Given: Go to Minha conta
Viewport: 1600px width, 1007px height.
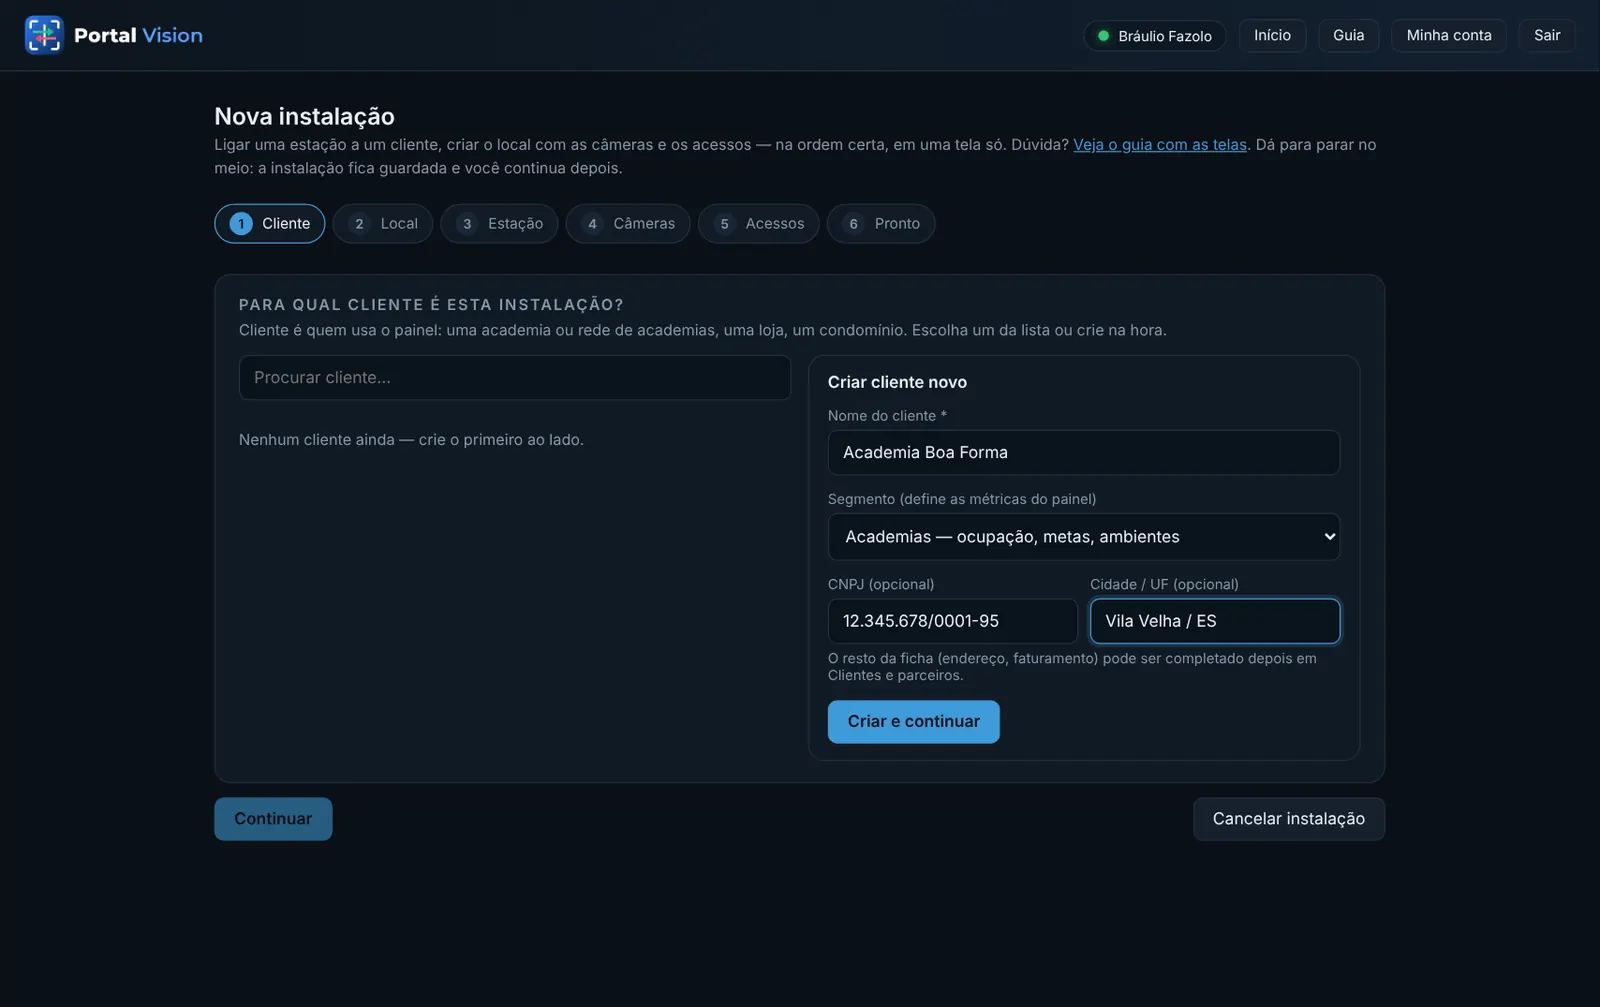Looking at the screenshot, I should (x=1449, y=36).
